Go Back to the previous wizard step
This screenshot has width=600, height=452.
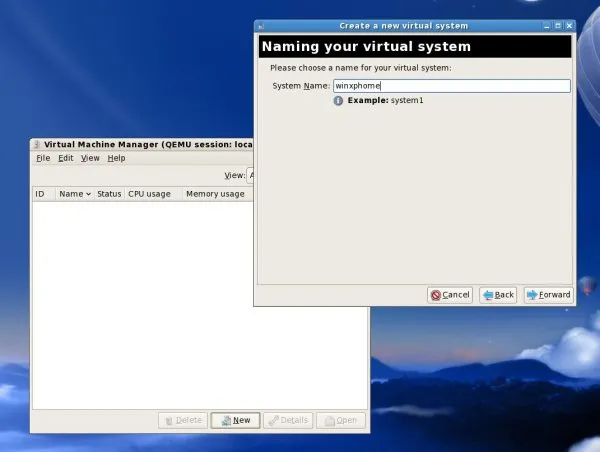pyautogui.click(x=498, y=295)
